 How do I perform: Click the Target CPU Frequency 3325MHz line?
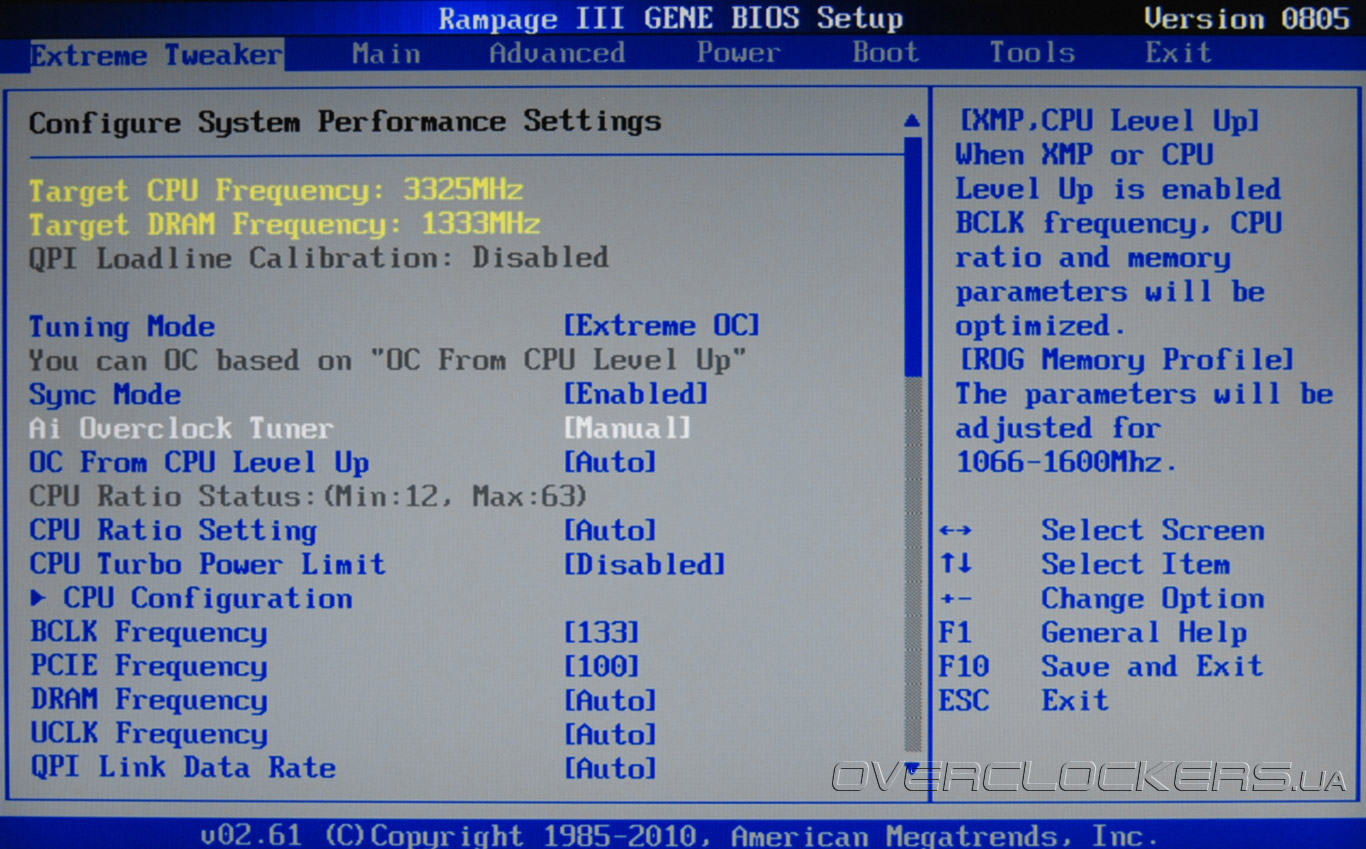pyautogui.click(x=276, y=190)
